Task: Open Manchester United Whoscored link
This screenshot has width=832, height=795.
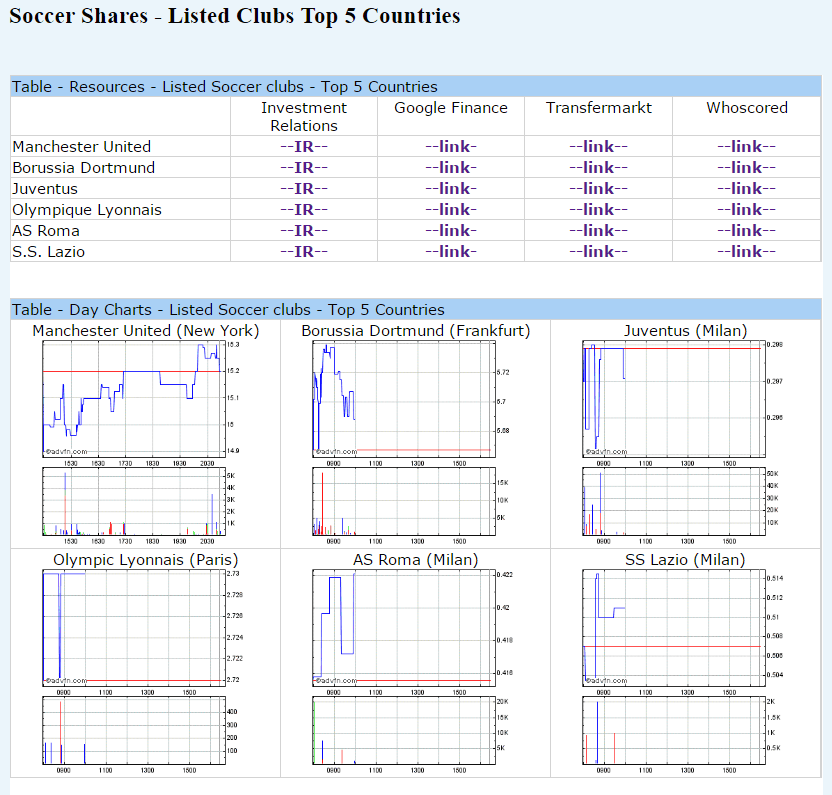Action: (x=747, y=146)
